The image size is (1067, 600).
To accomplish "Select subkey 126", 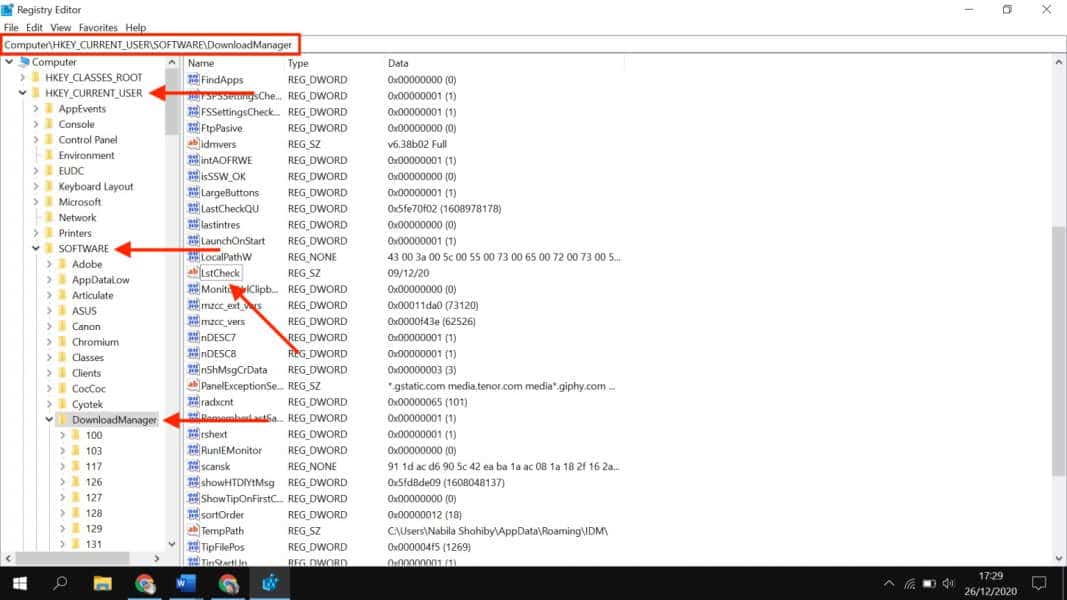I will 94,482.
